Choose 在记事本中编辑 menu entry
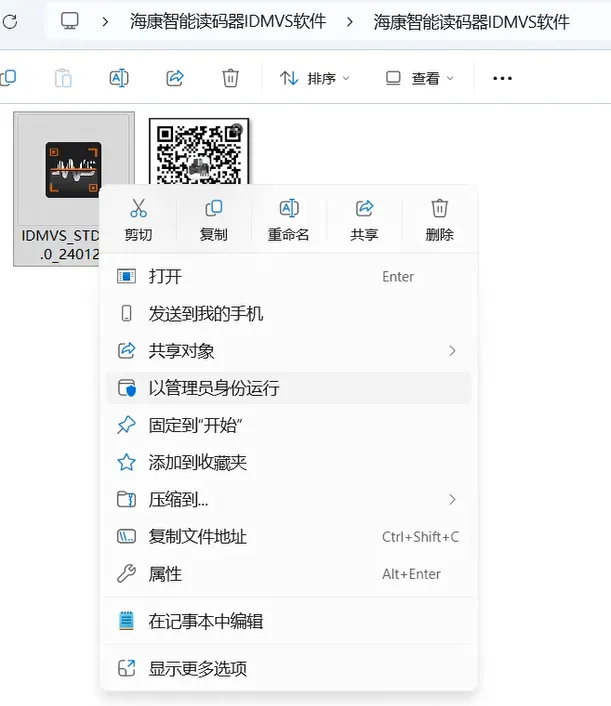 pos(289,621)
